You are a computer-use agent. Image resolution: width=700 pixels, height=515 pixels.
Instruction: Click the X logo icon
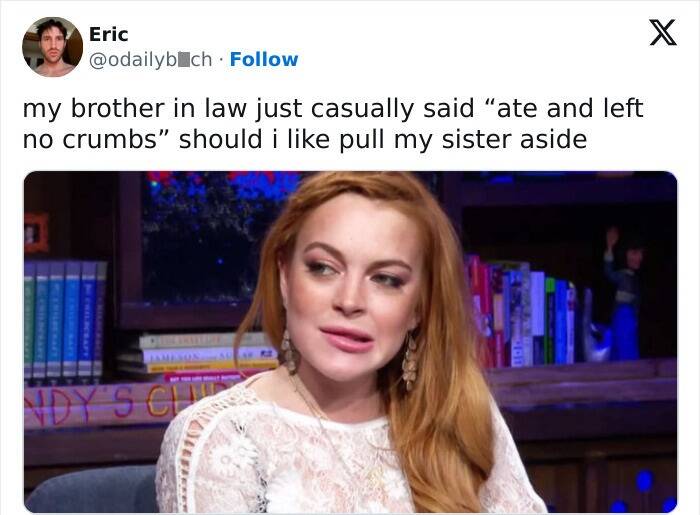(x=663, y=33)
